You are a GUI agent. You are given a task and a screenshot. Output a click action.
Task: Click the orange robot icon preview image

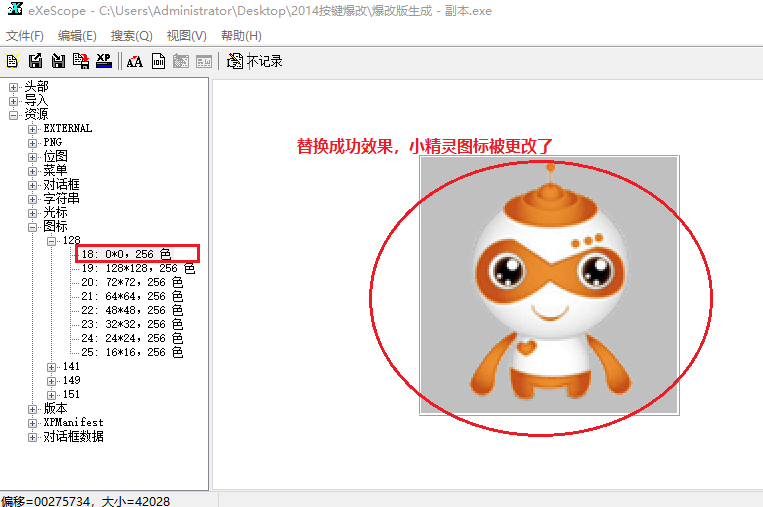point(548,285)
